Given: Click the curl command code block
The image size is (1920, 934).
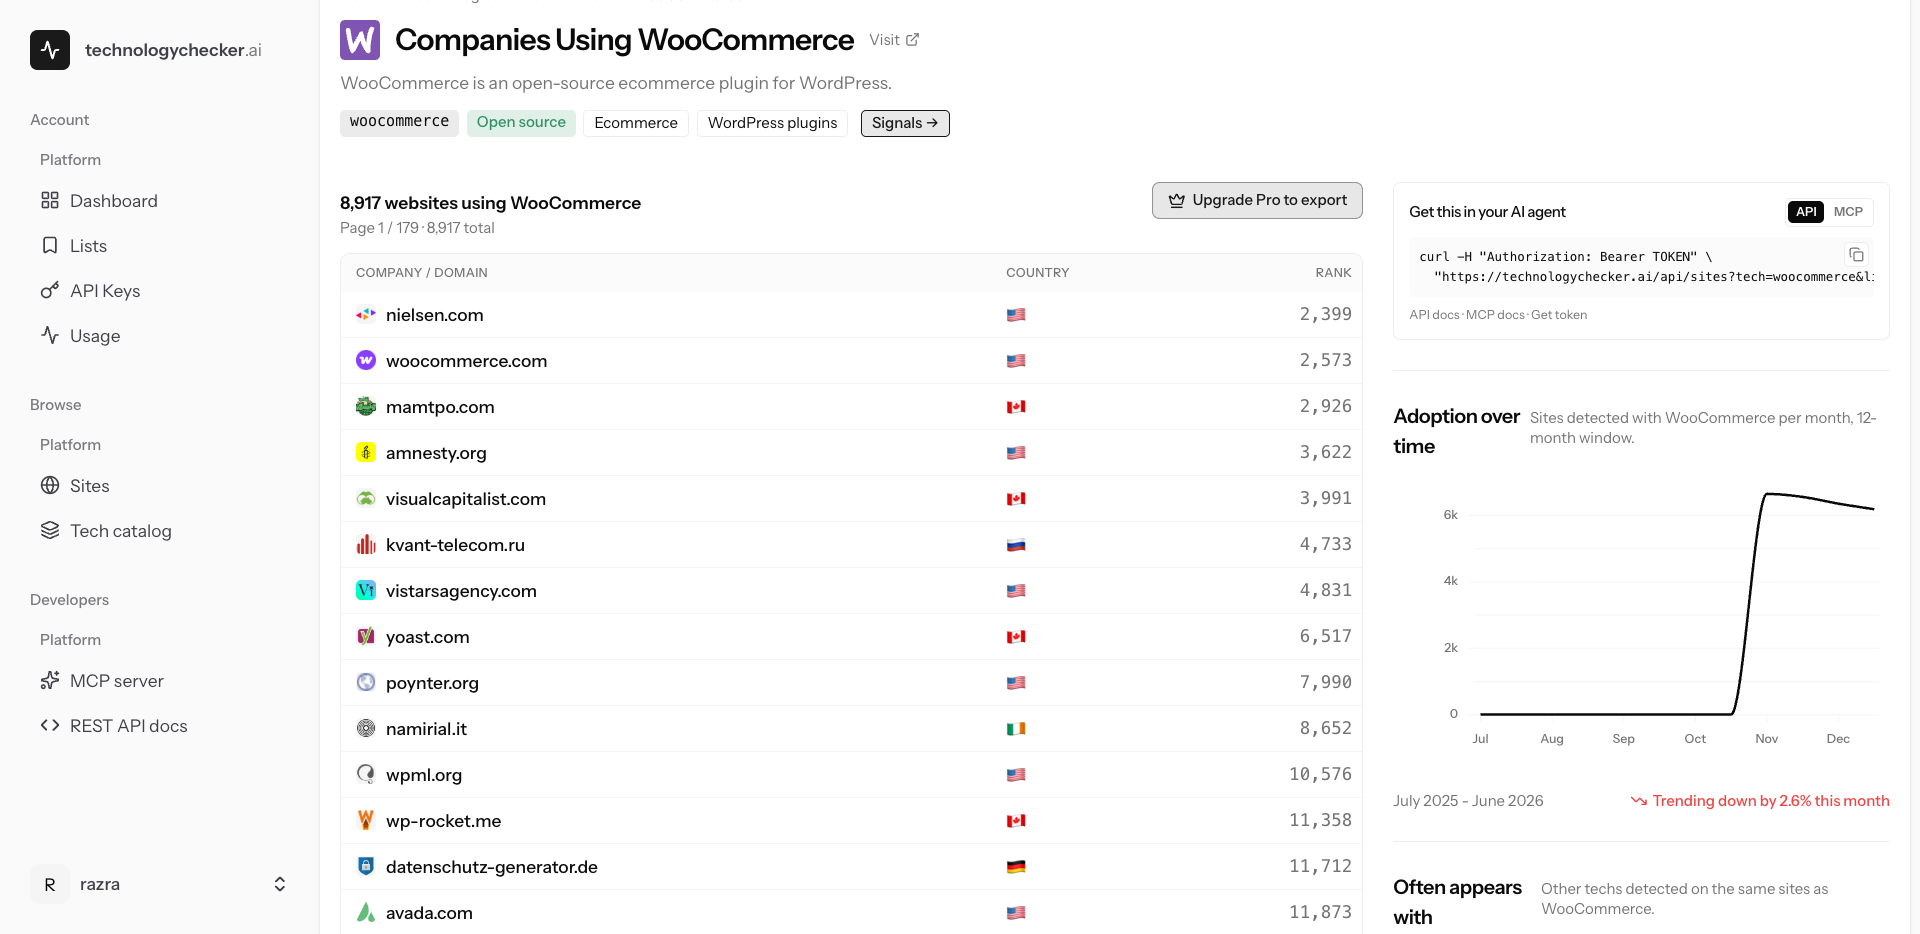Looking at the screenshot, I should [x=1640, y=267].
